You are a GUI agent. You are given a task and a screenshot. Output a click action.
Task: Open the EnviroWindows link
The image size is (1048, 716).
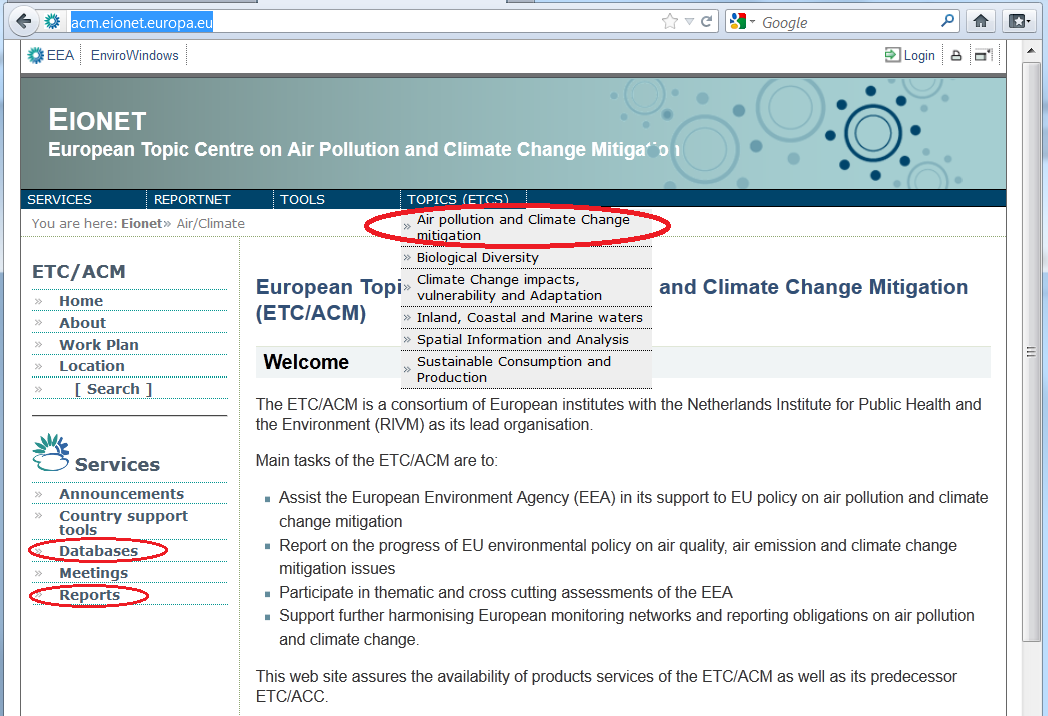click(134, 55)
